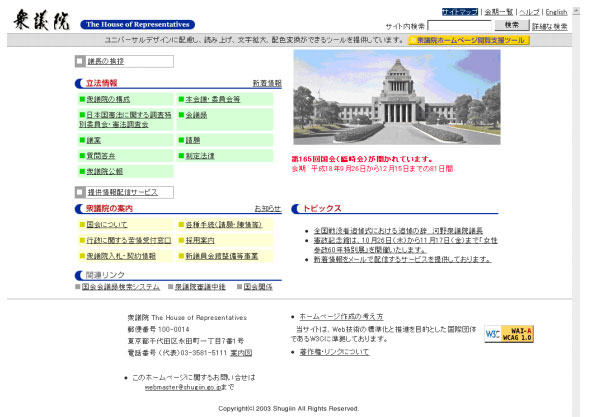Focus the サイト内検索 search field
Screen dimensions: 589x417
pos(459,26)
